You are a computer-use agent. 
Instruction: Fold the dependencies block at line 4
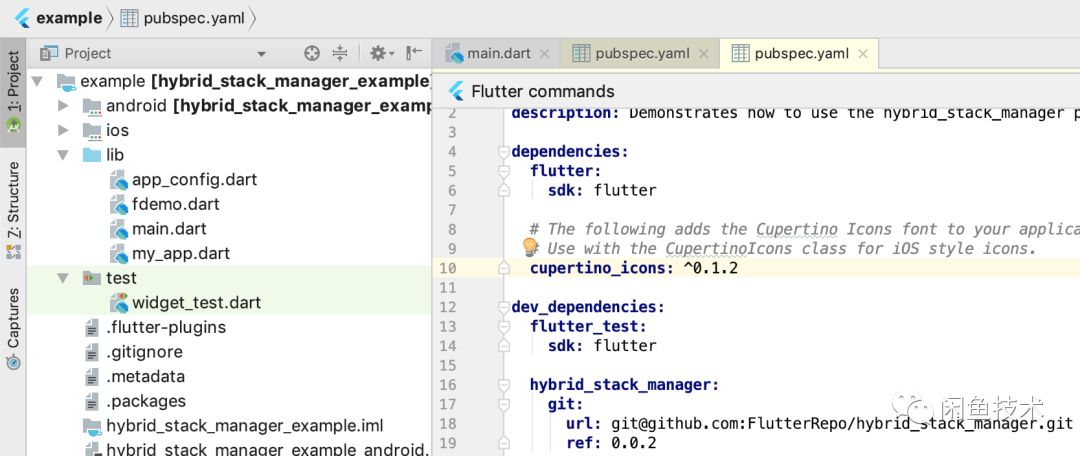point(504,152)
